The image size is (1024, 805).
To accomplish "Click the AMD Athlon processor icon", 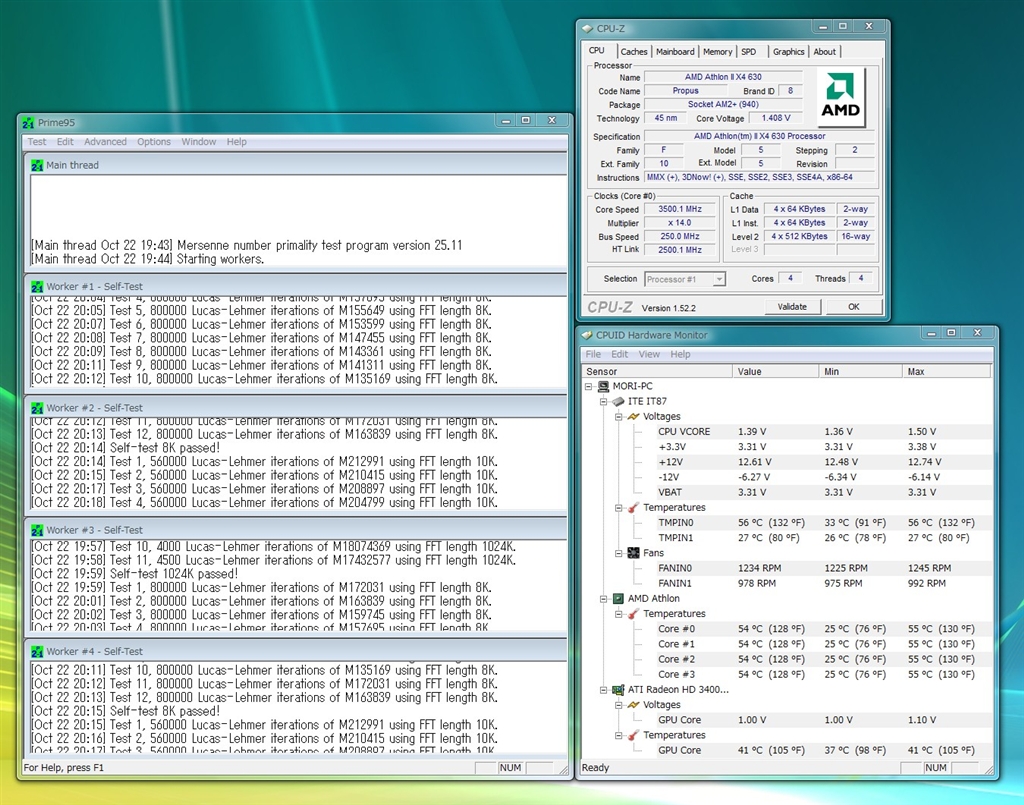I will click(617, 599).
